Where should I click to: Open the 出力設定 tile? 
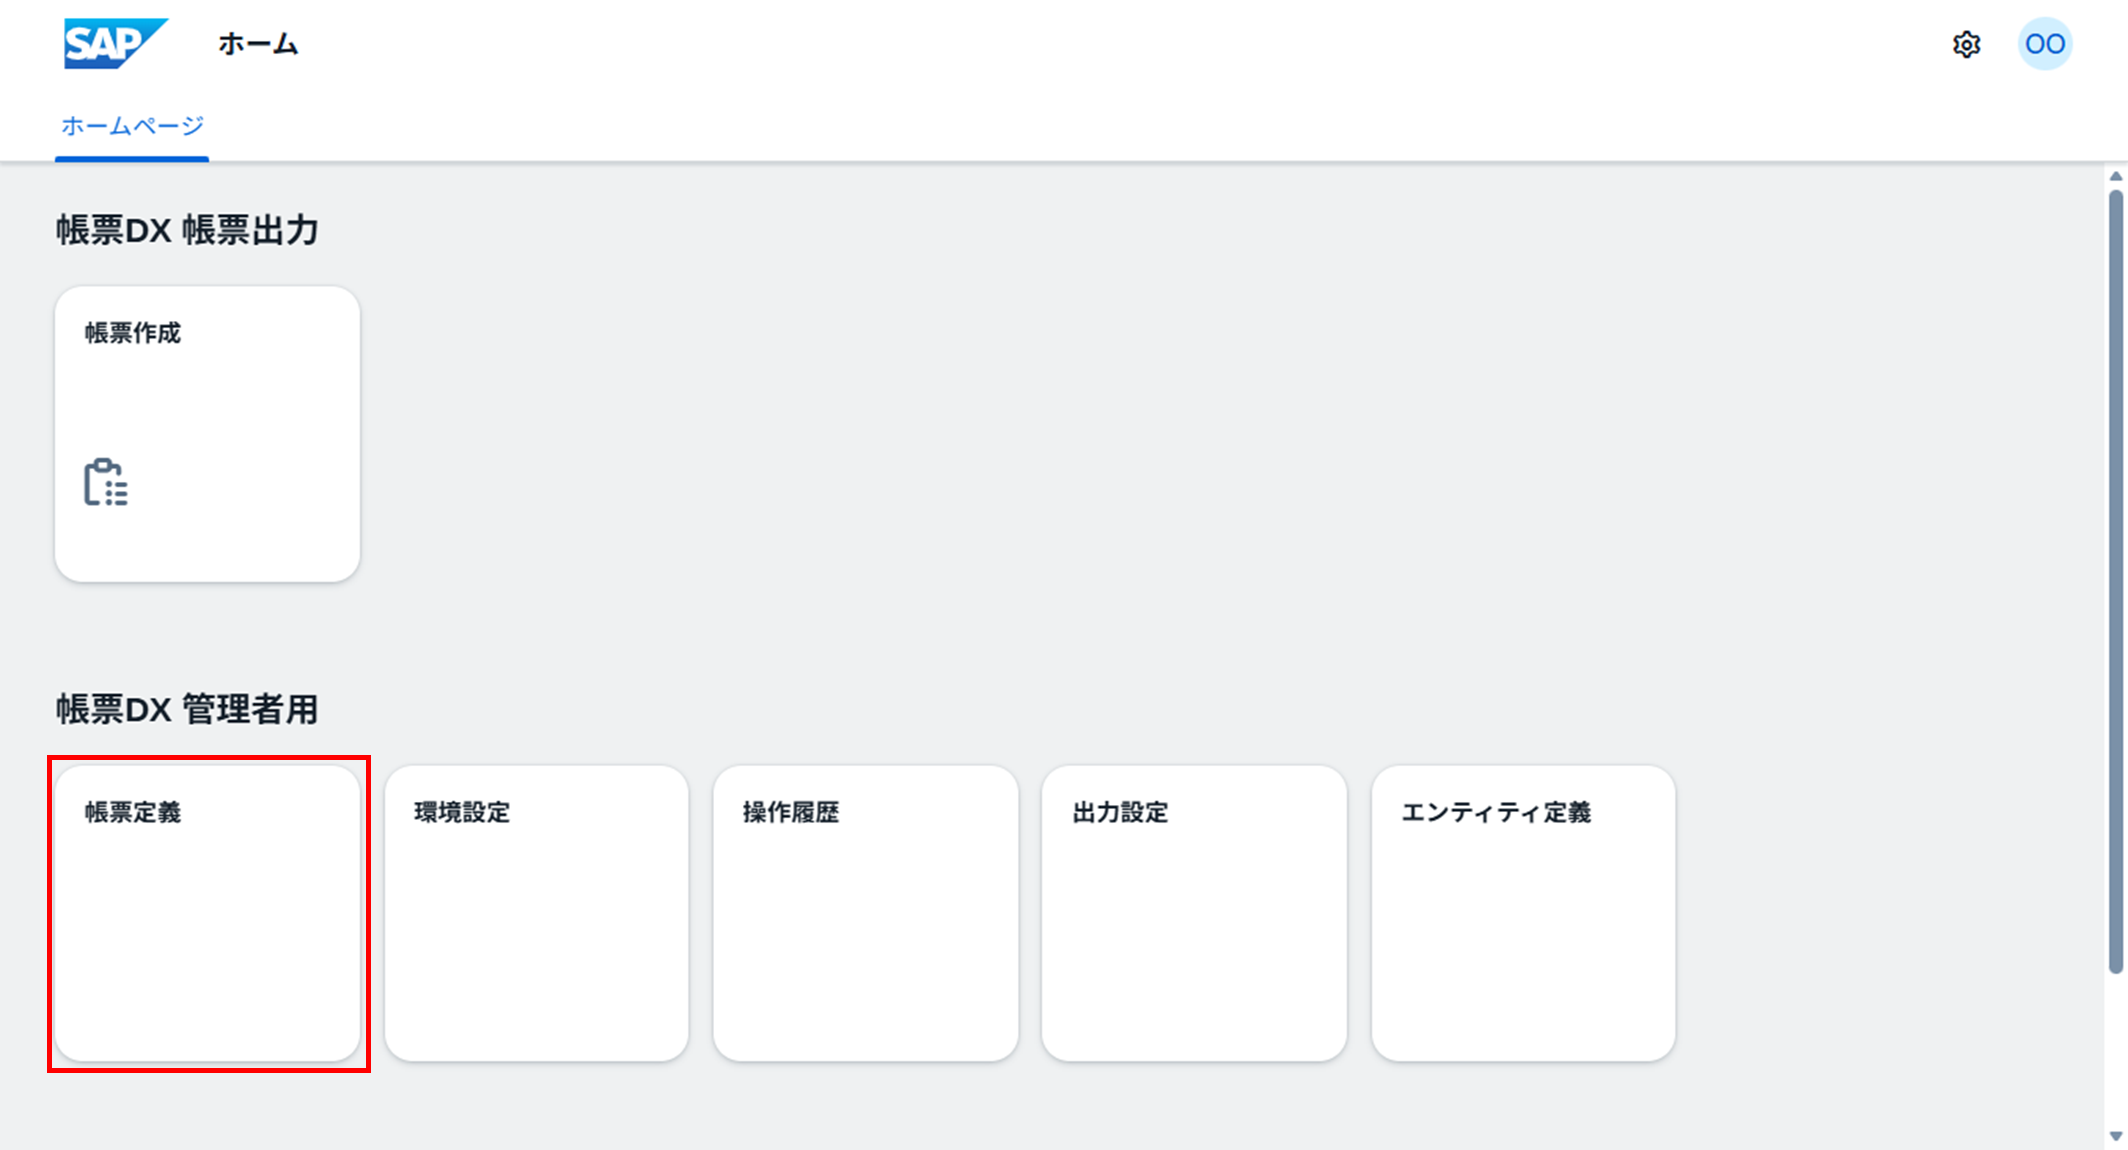coord(1194,913)
